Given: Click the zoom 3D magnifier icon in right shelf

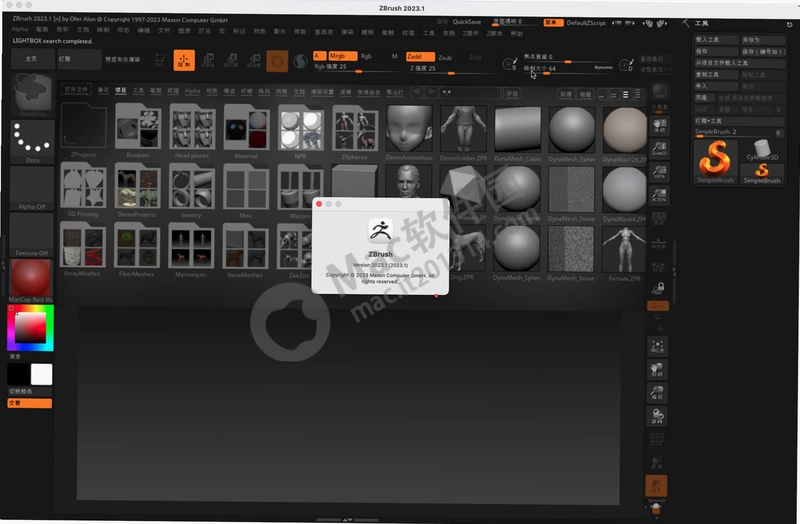Looking at the screenshot, I should pos(657,393).
